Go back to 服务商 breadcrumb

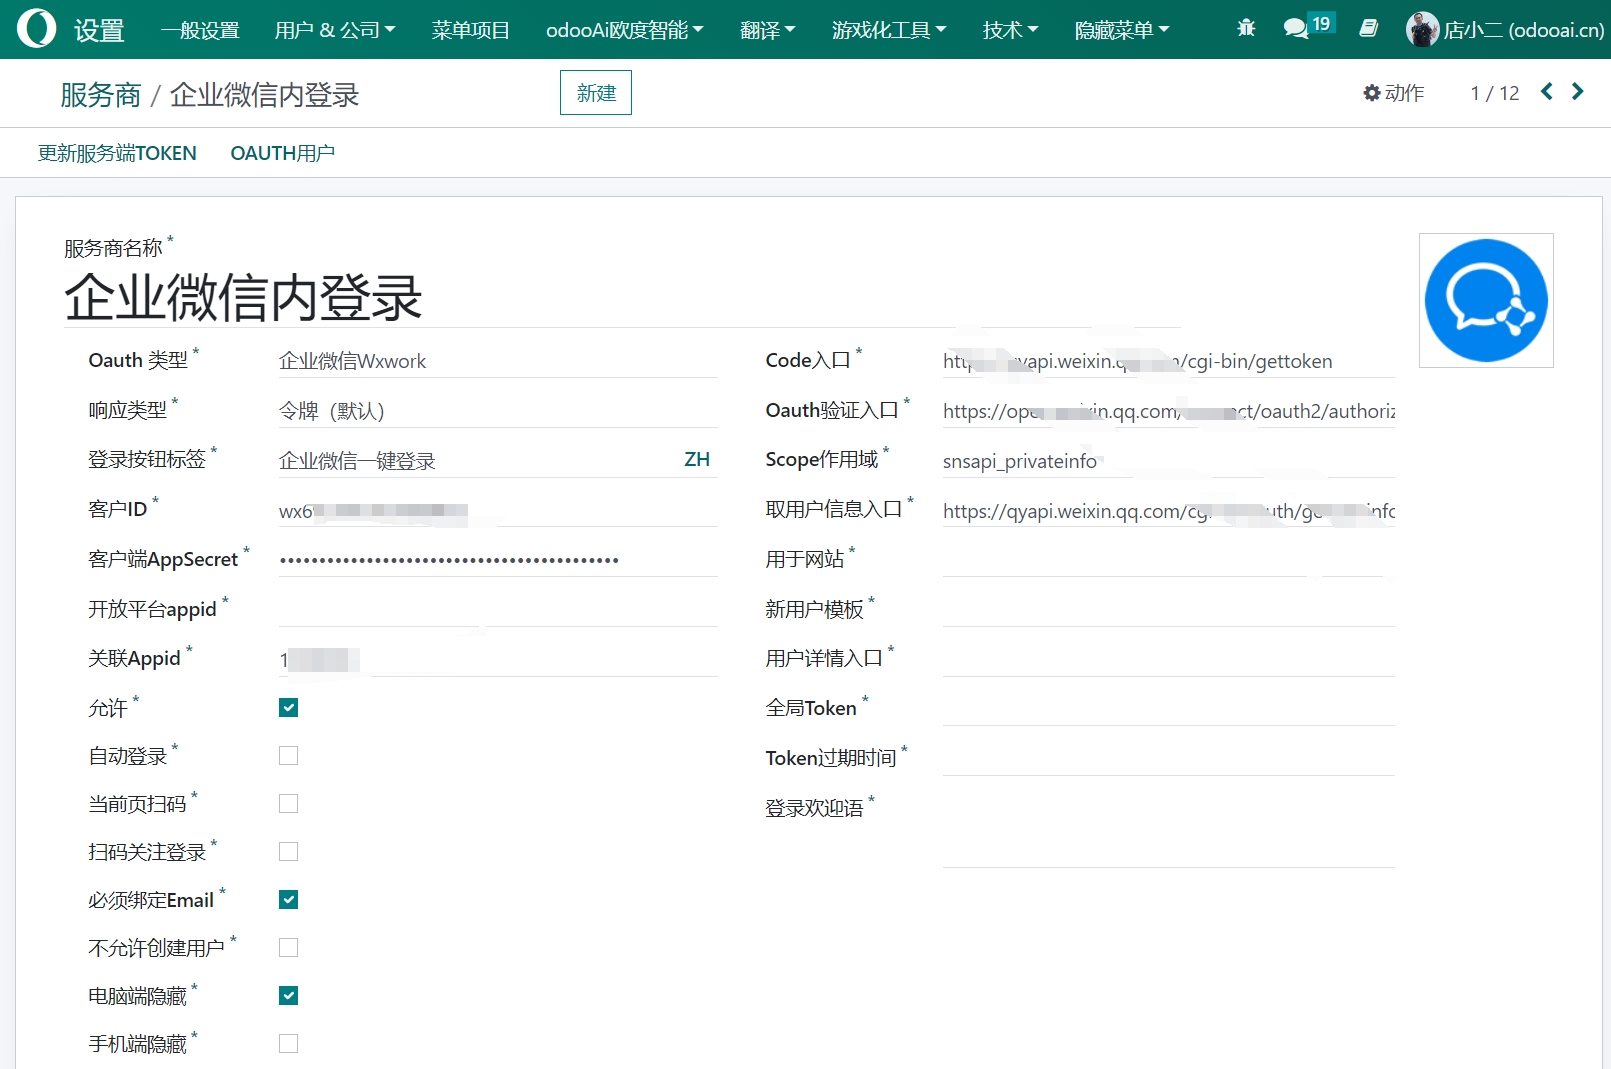tap(101, 95)
